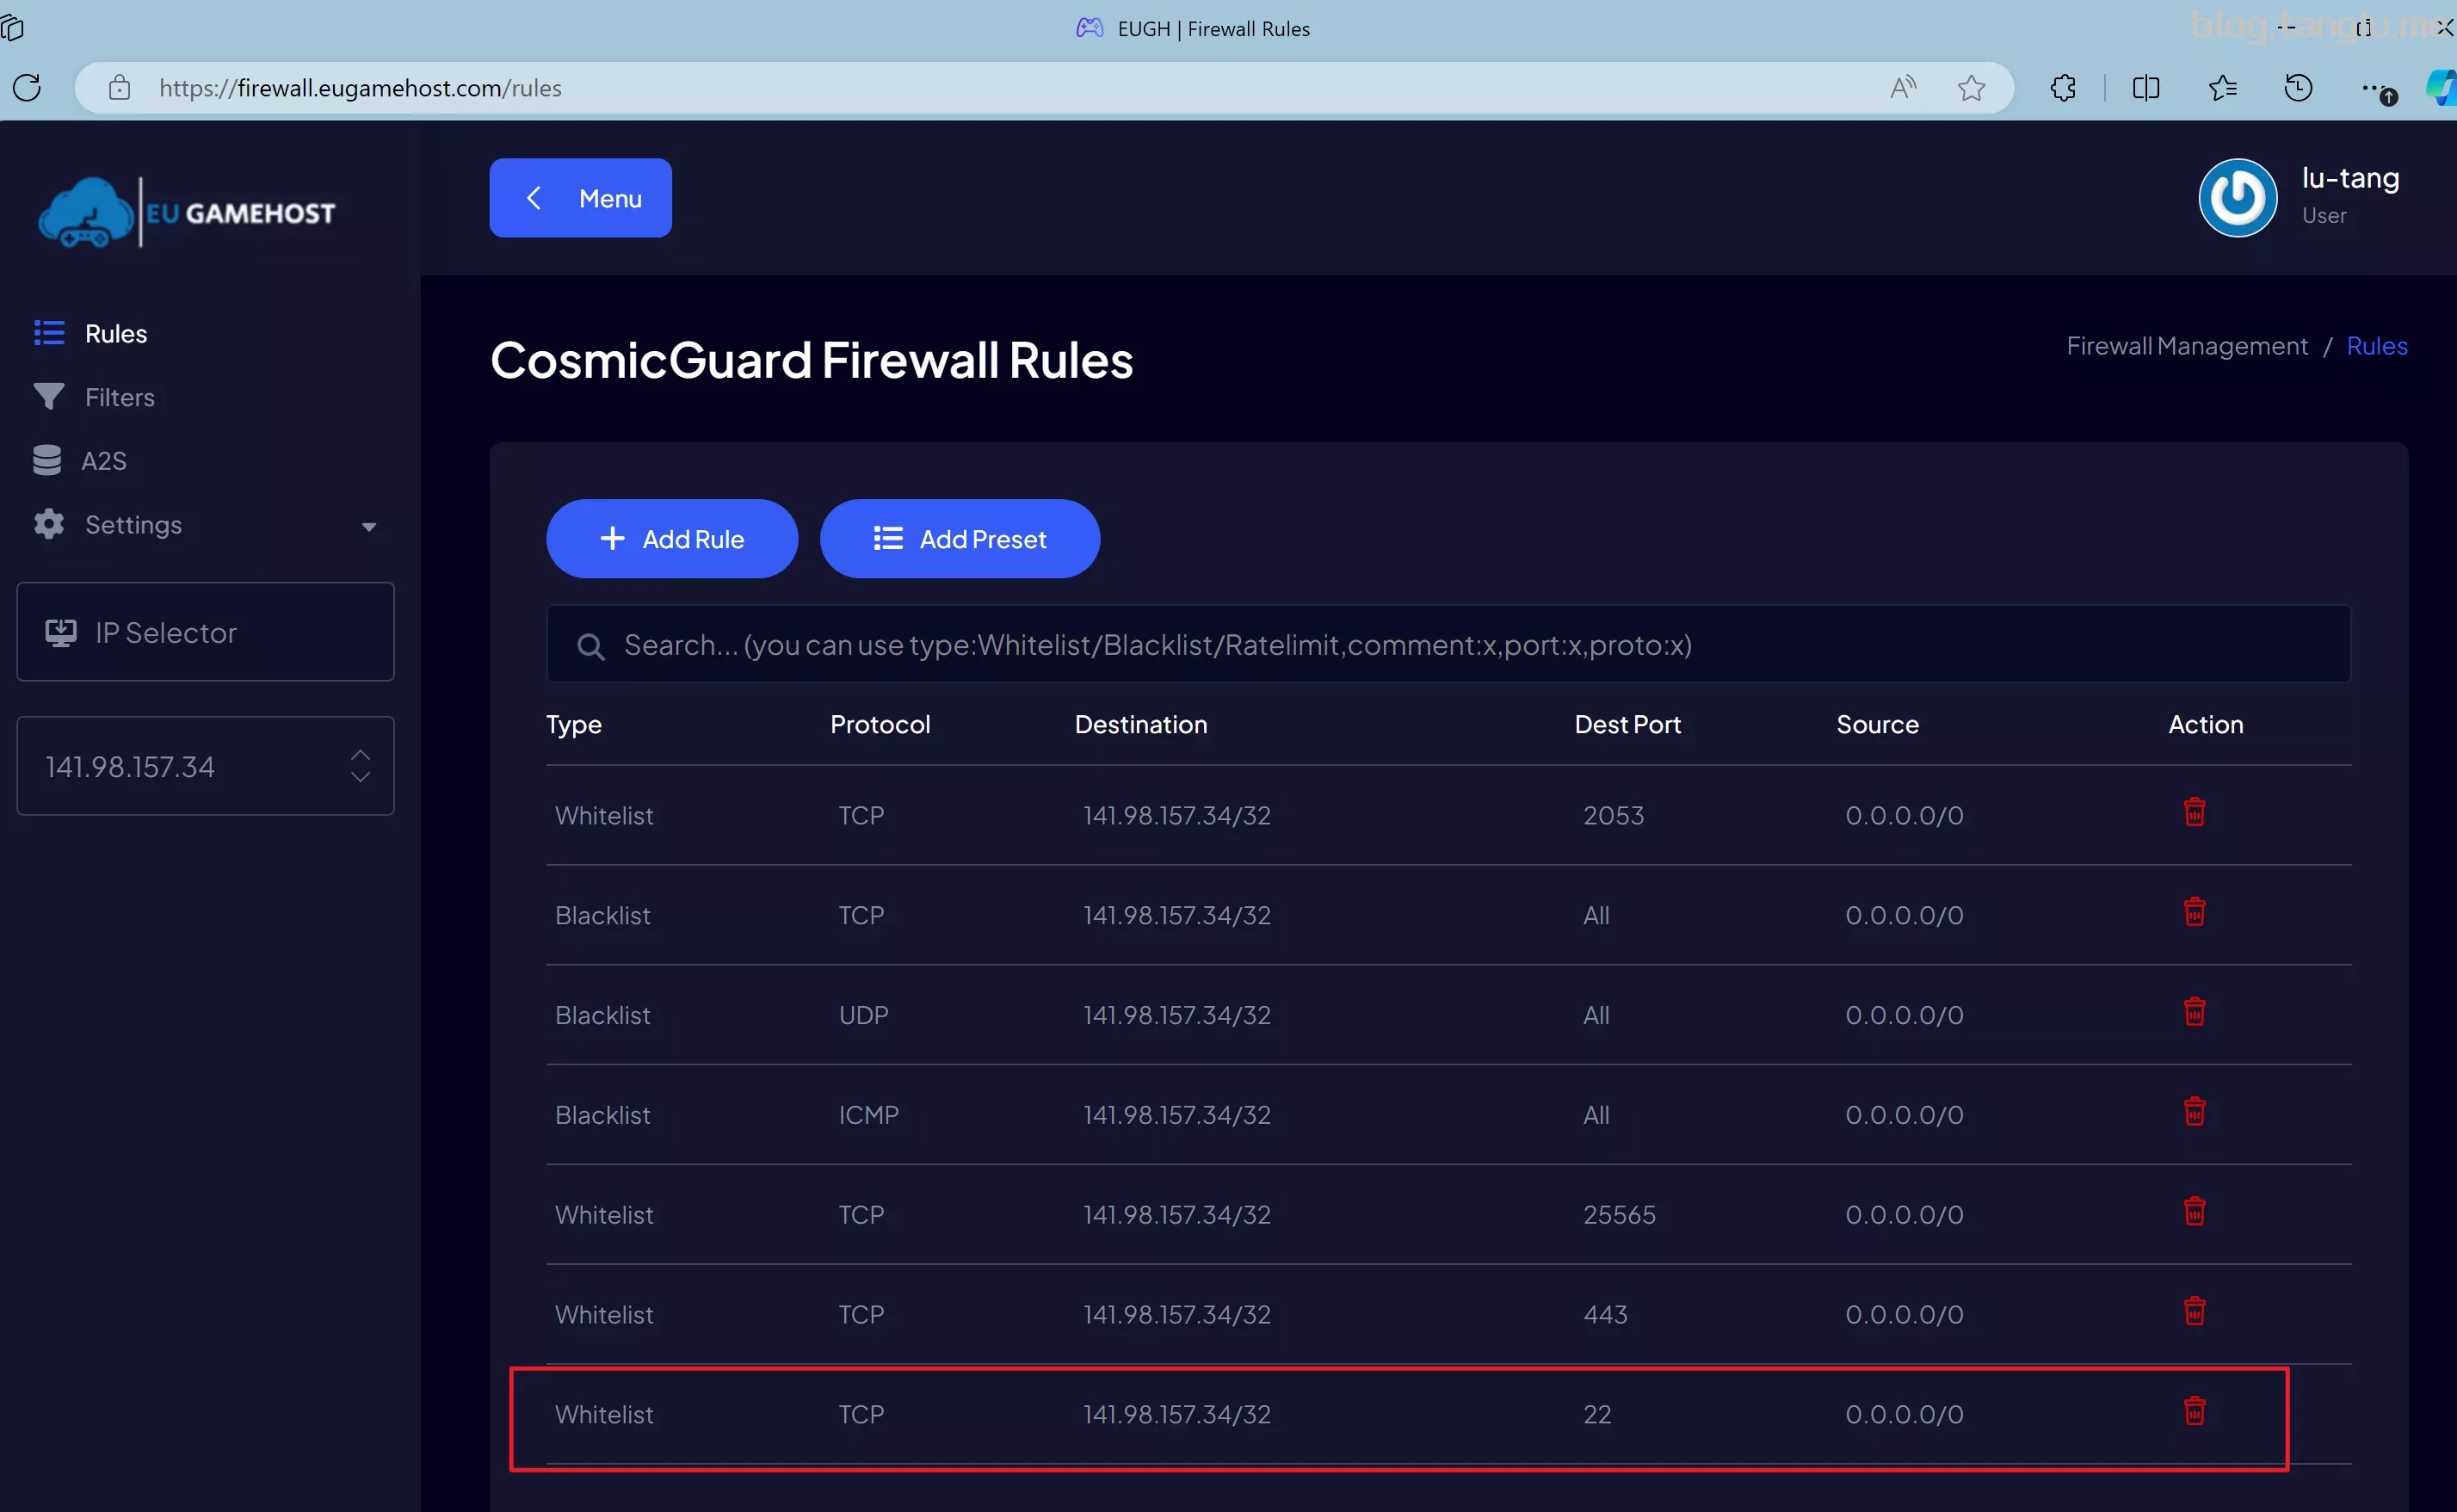Delete the port 25565 whitelist rule
The height and width of the screenshot is (1512, 2457).
tap(2194, 1212)
